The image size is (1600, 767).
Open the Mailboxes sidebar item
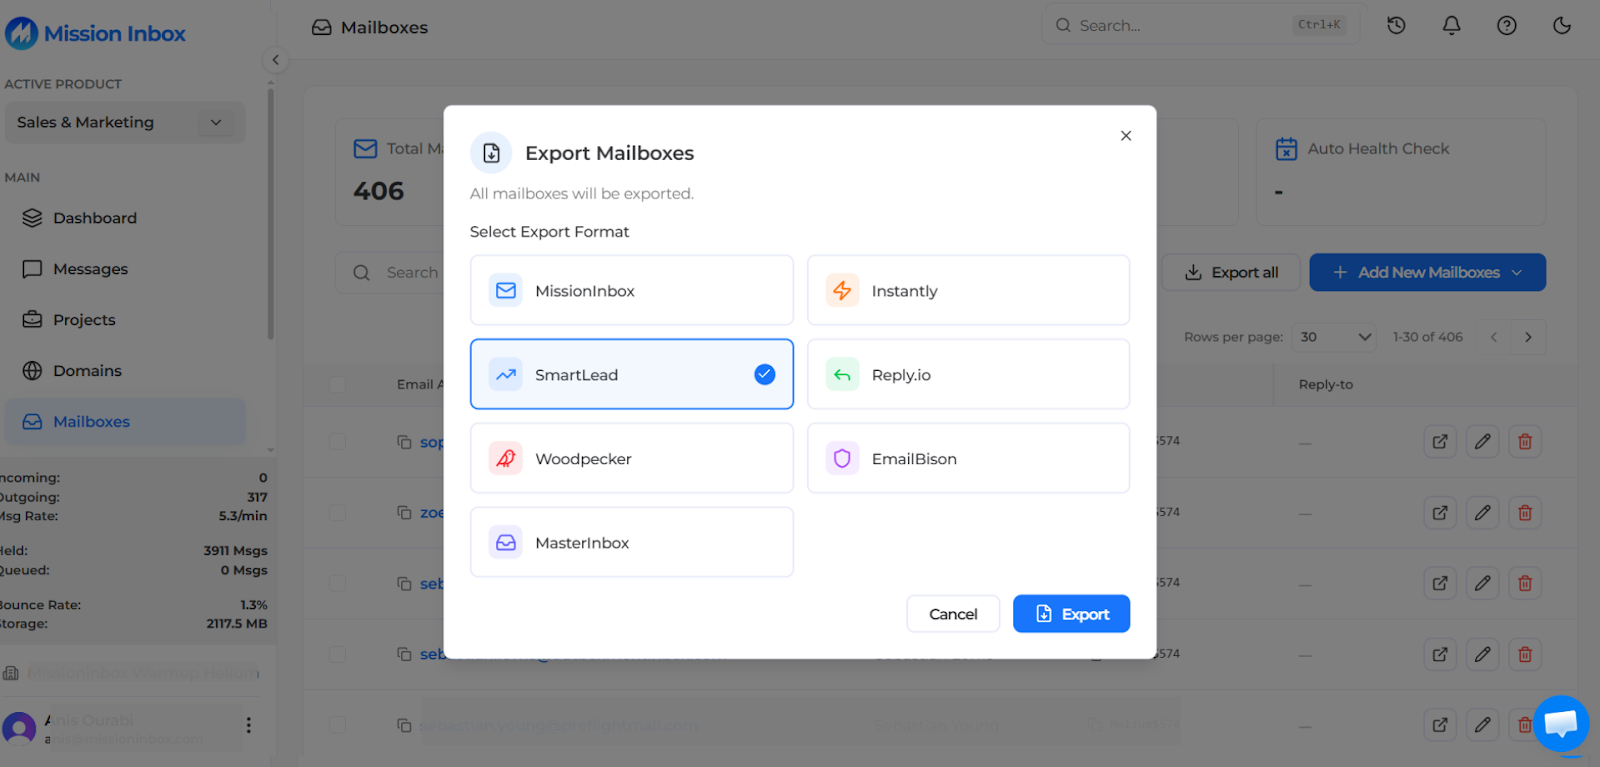pyautogui.click(x=125, y=422)
